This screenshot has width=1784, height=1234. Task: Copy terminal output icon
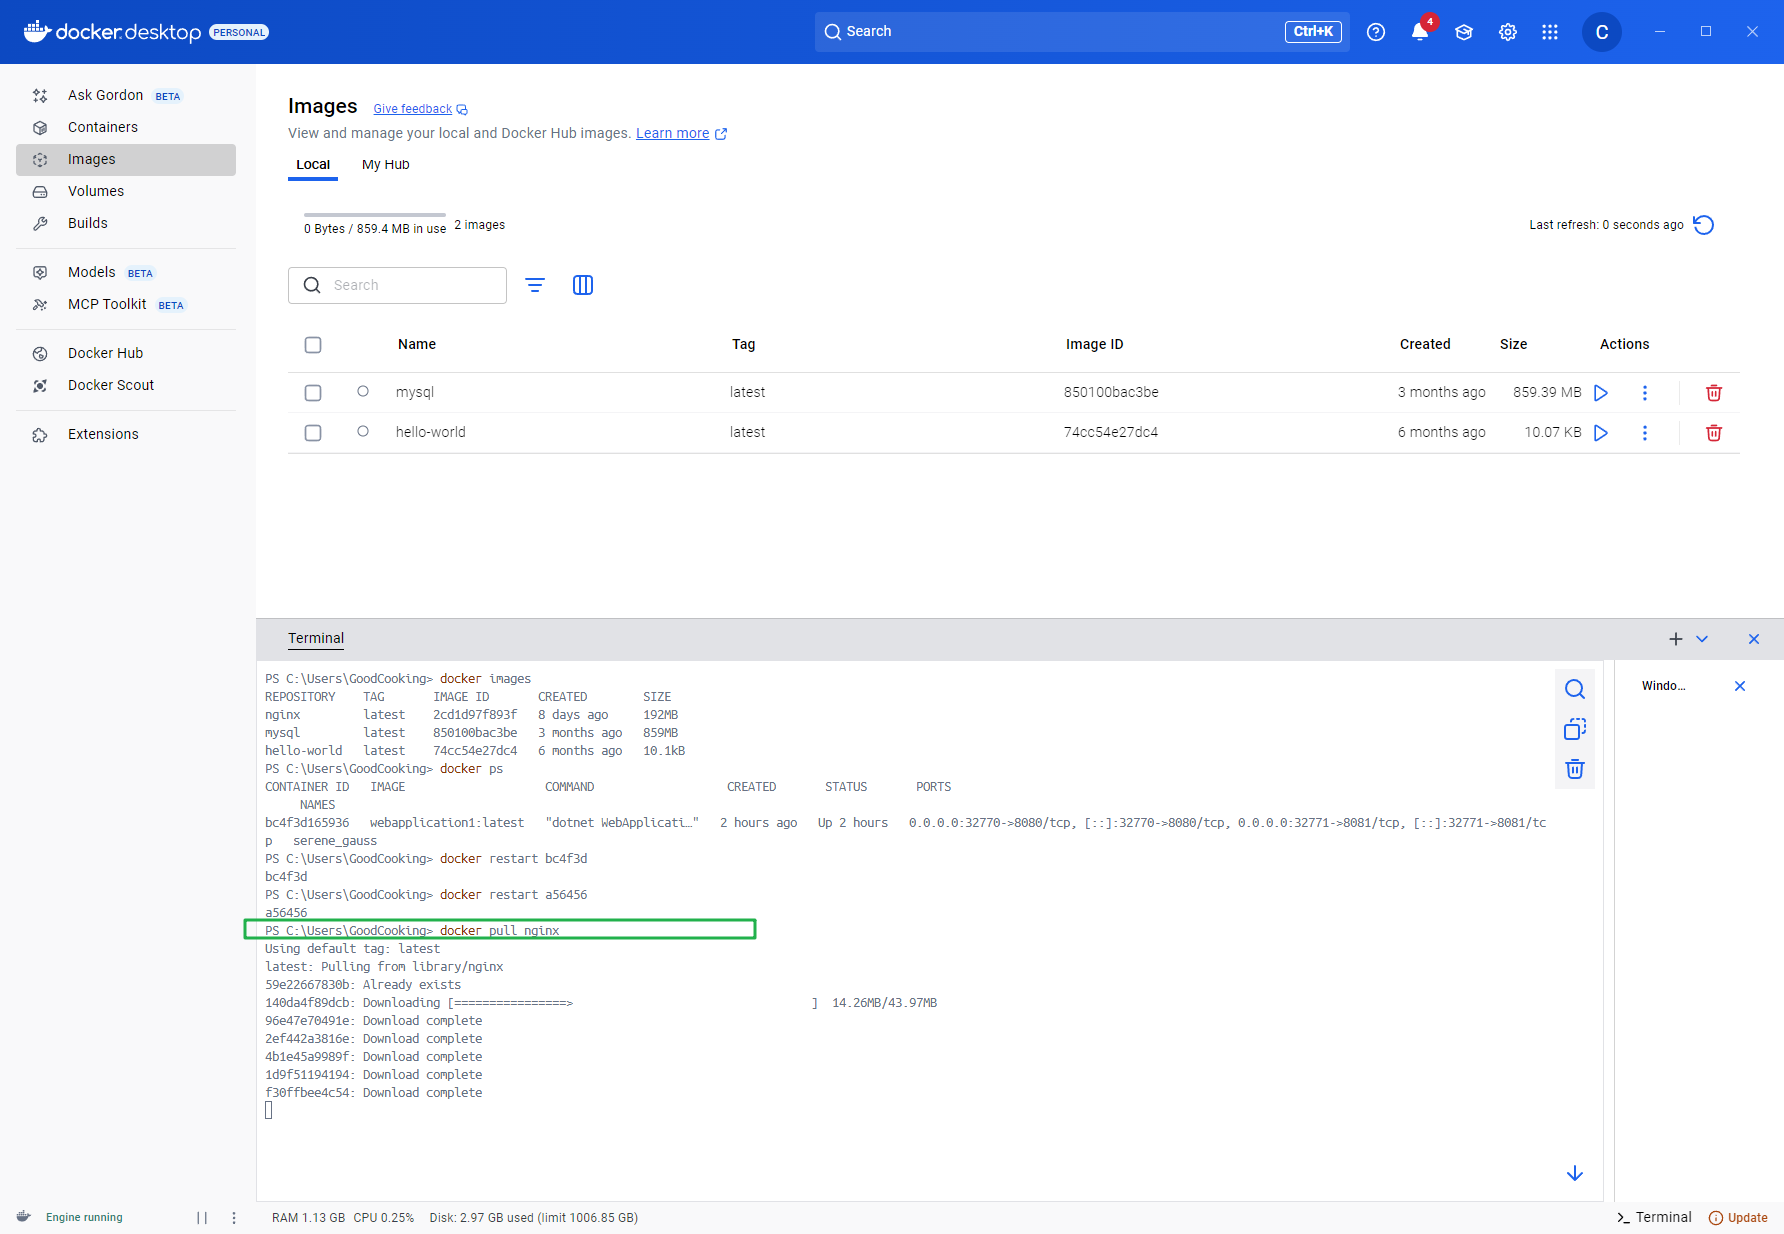(x=1575, y=729)
